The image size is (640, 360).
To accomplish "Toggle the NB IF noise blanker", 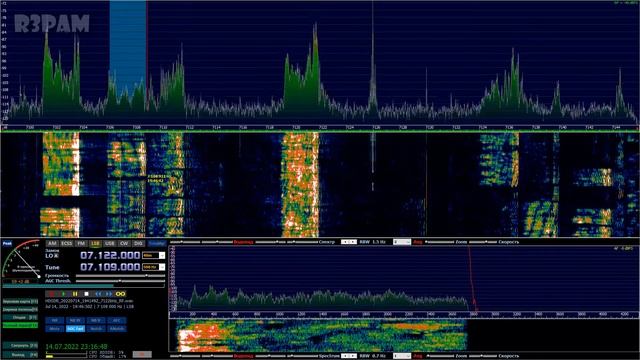I will (96, 320).
